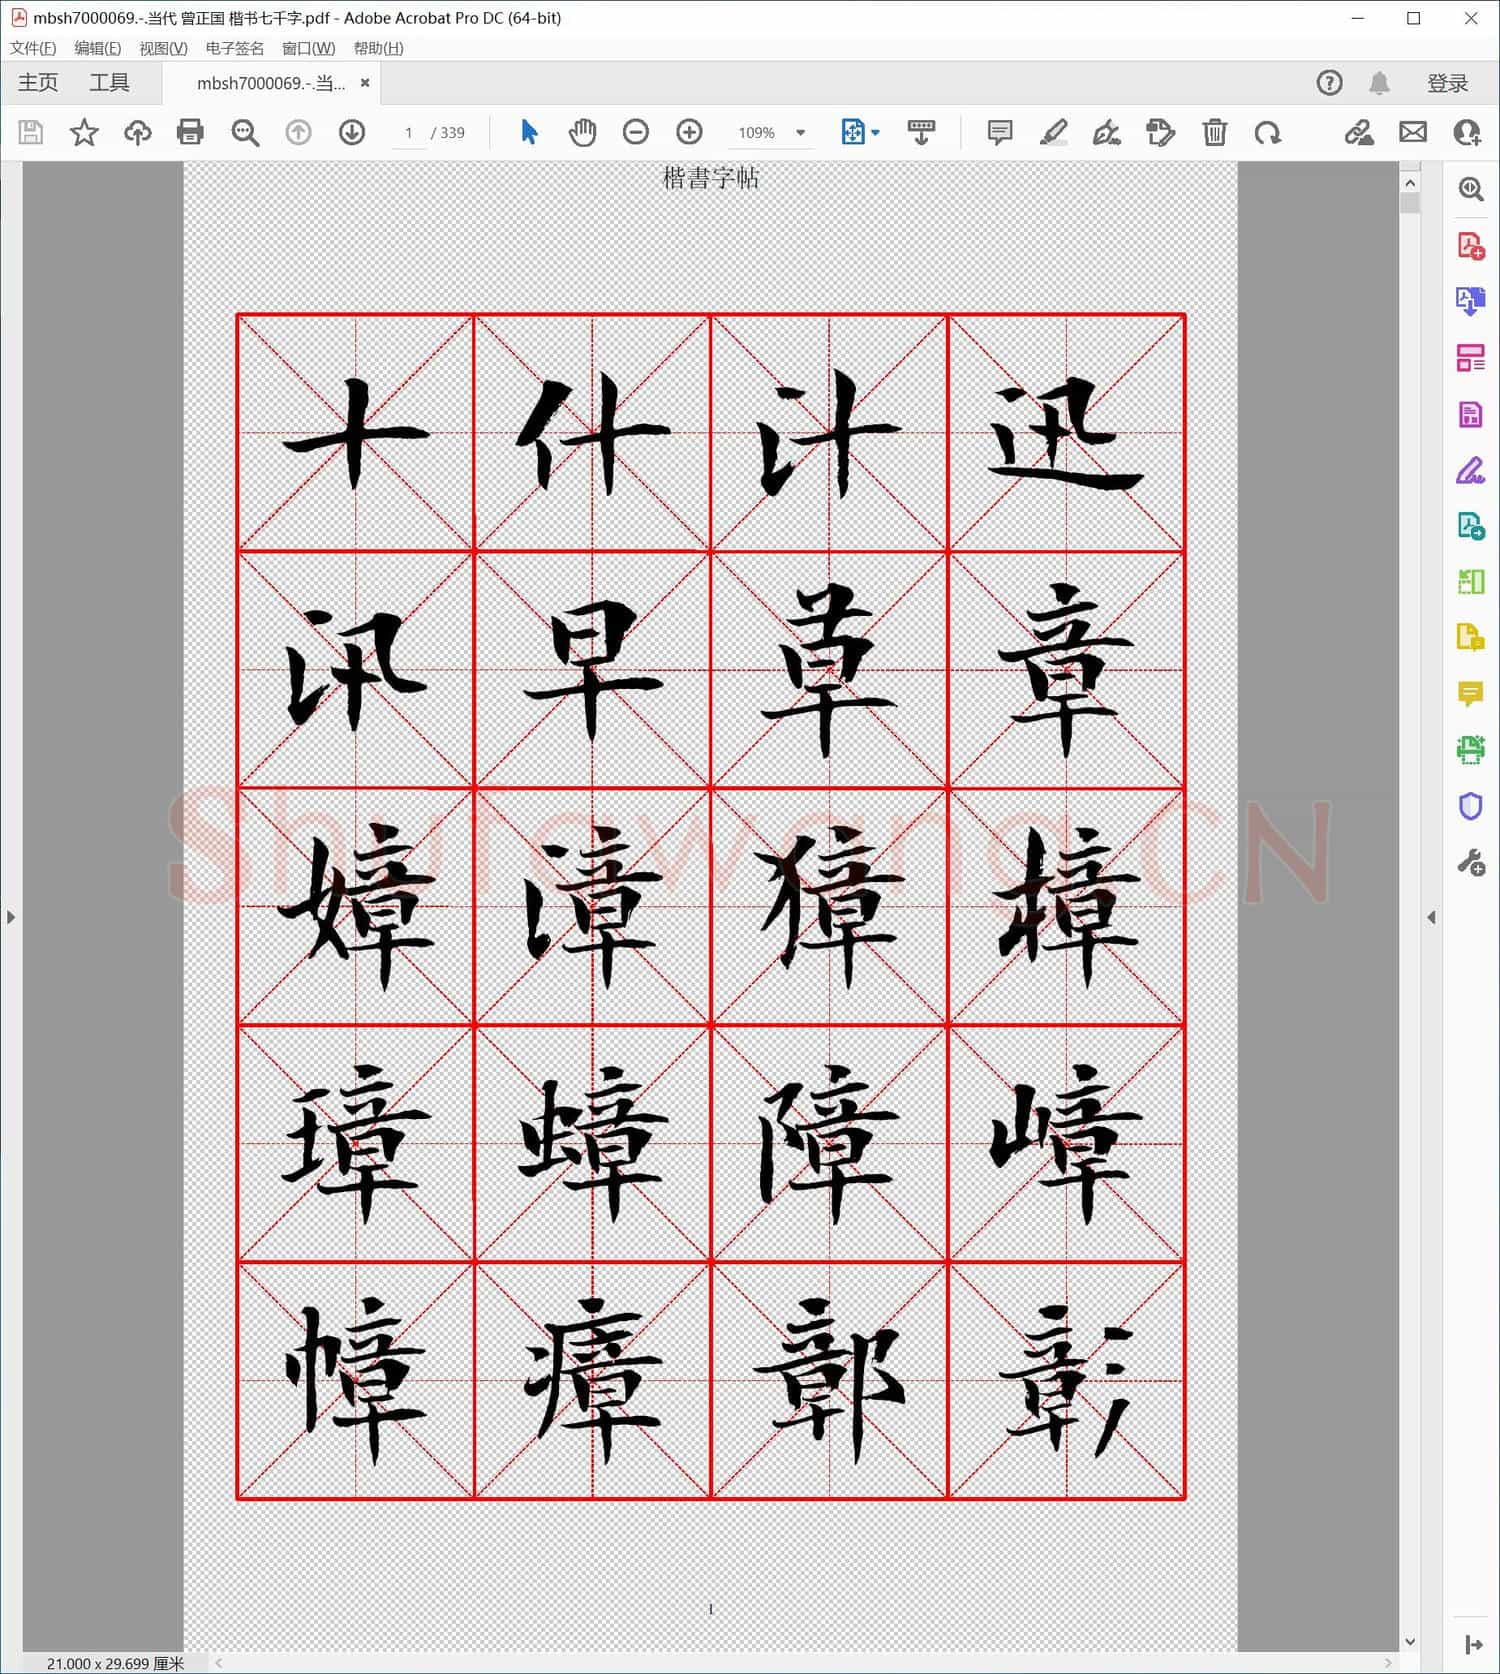
Task: Open 编辑(E) menu
Action: 98,48
